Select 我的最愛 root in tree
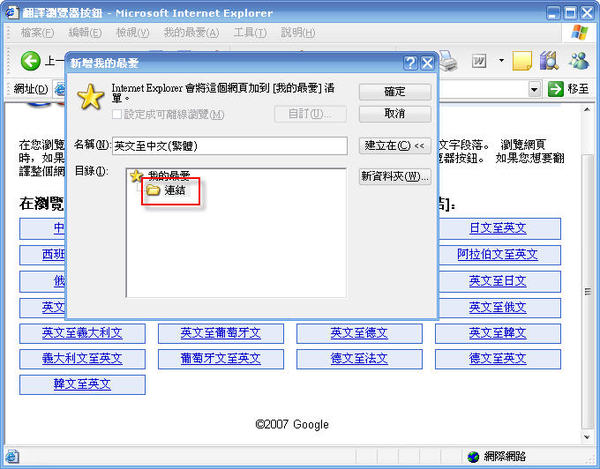Image resolution: width=600 pixels, height=469 pixels. tap(169, 176)
